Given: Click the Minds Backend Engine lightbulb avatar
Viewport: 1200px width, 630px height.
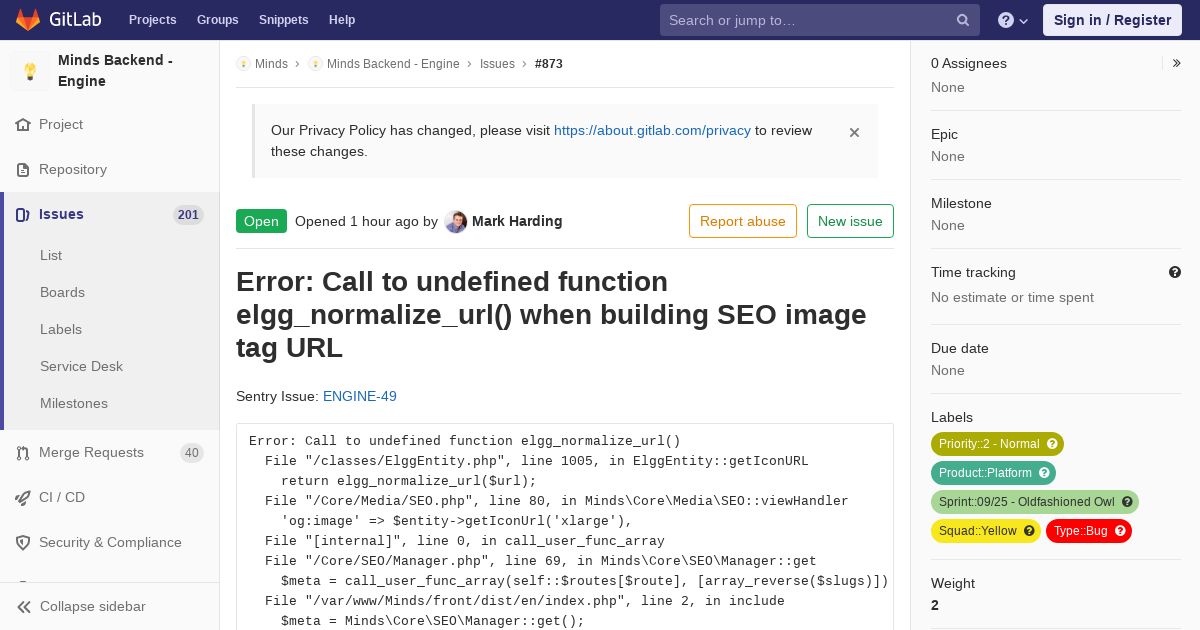Looking at the screenshot, I should pyautogui.click(x=30, y=71).
